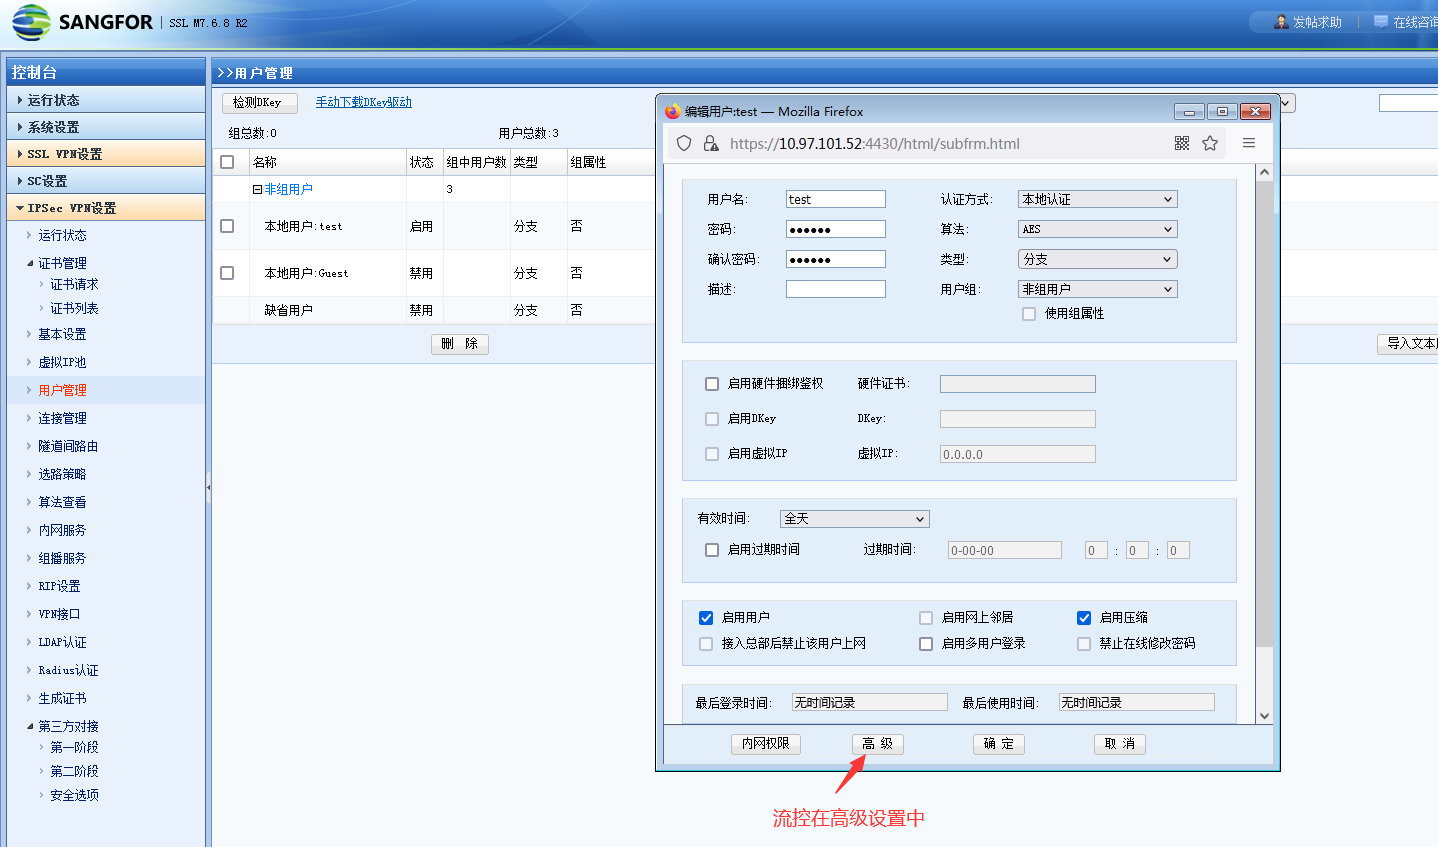Image resolution: width=1438 pixels, height=847 pixels.
Task: Open the 算法 AES dropdown
Action: (x=1097, y=229)
